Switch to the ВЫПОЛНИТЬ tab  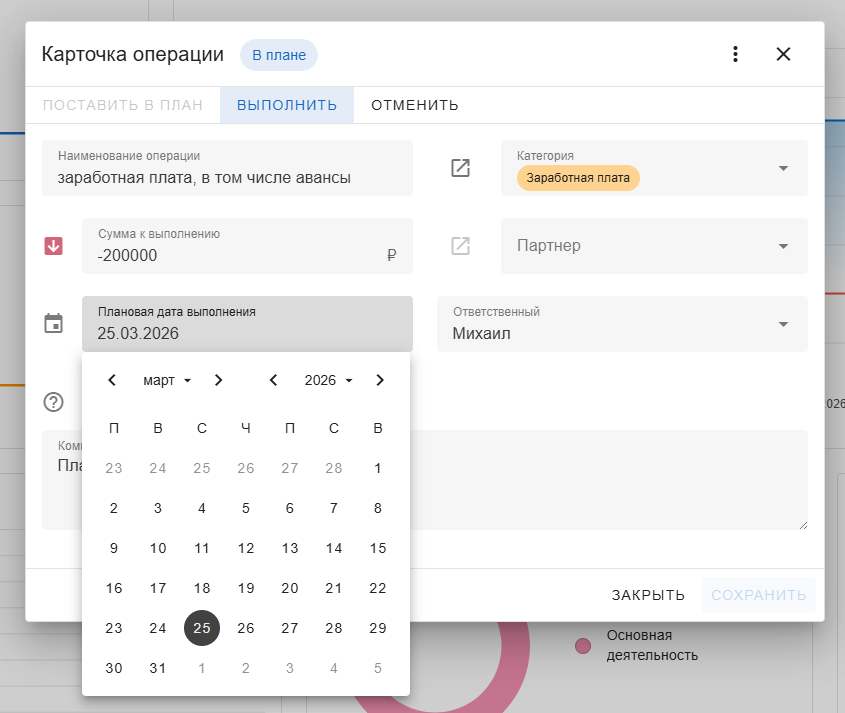(286, 105)
